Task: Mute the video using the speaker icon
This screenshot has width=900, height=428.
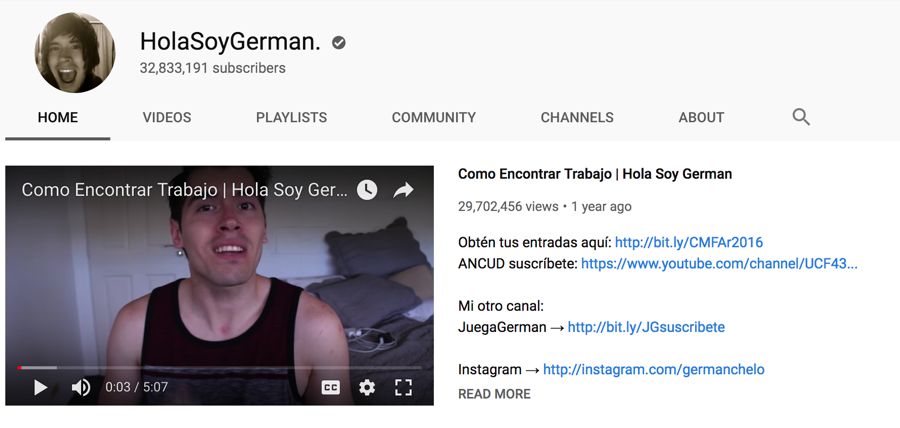Action: point(81,387)
